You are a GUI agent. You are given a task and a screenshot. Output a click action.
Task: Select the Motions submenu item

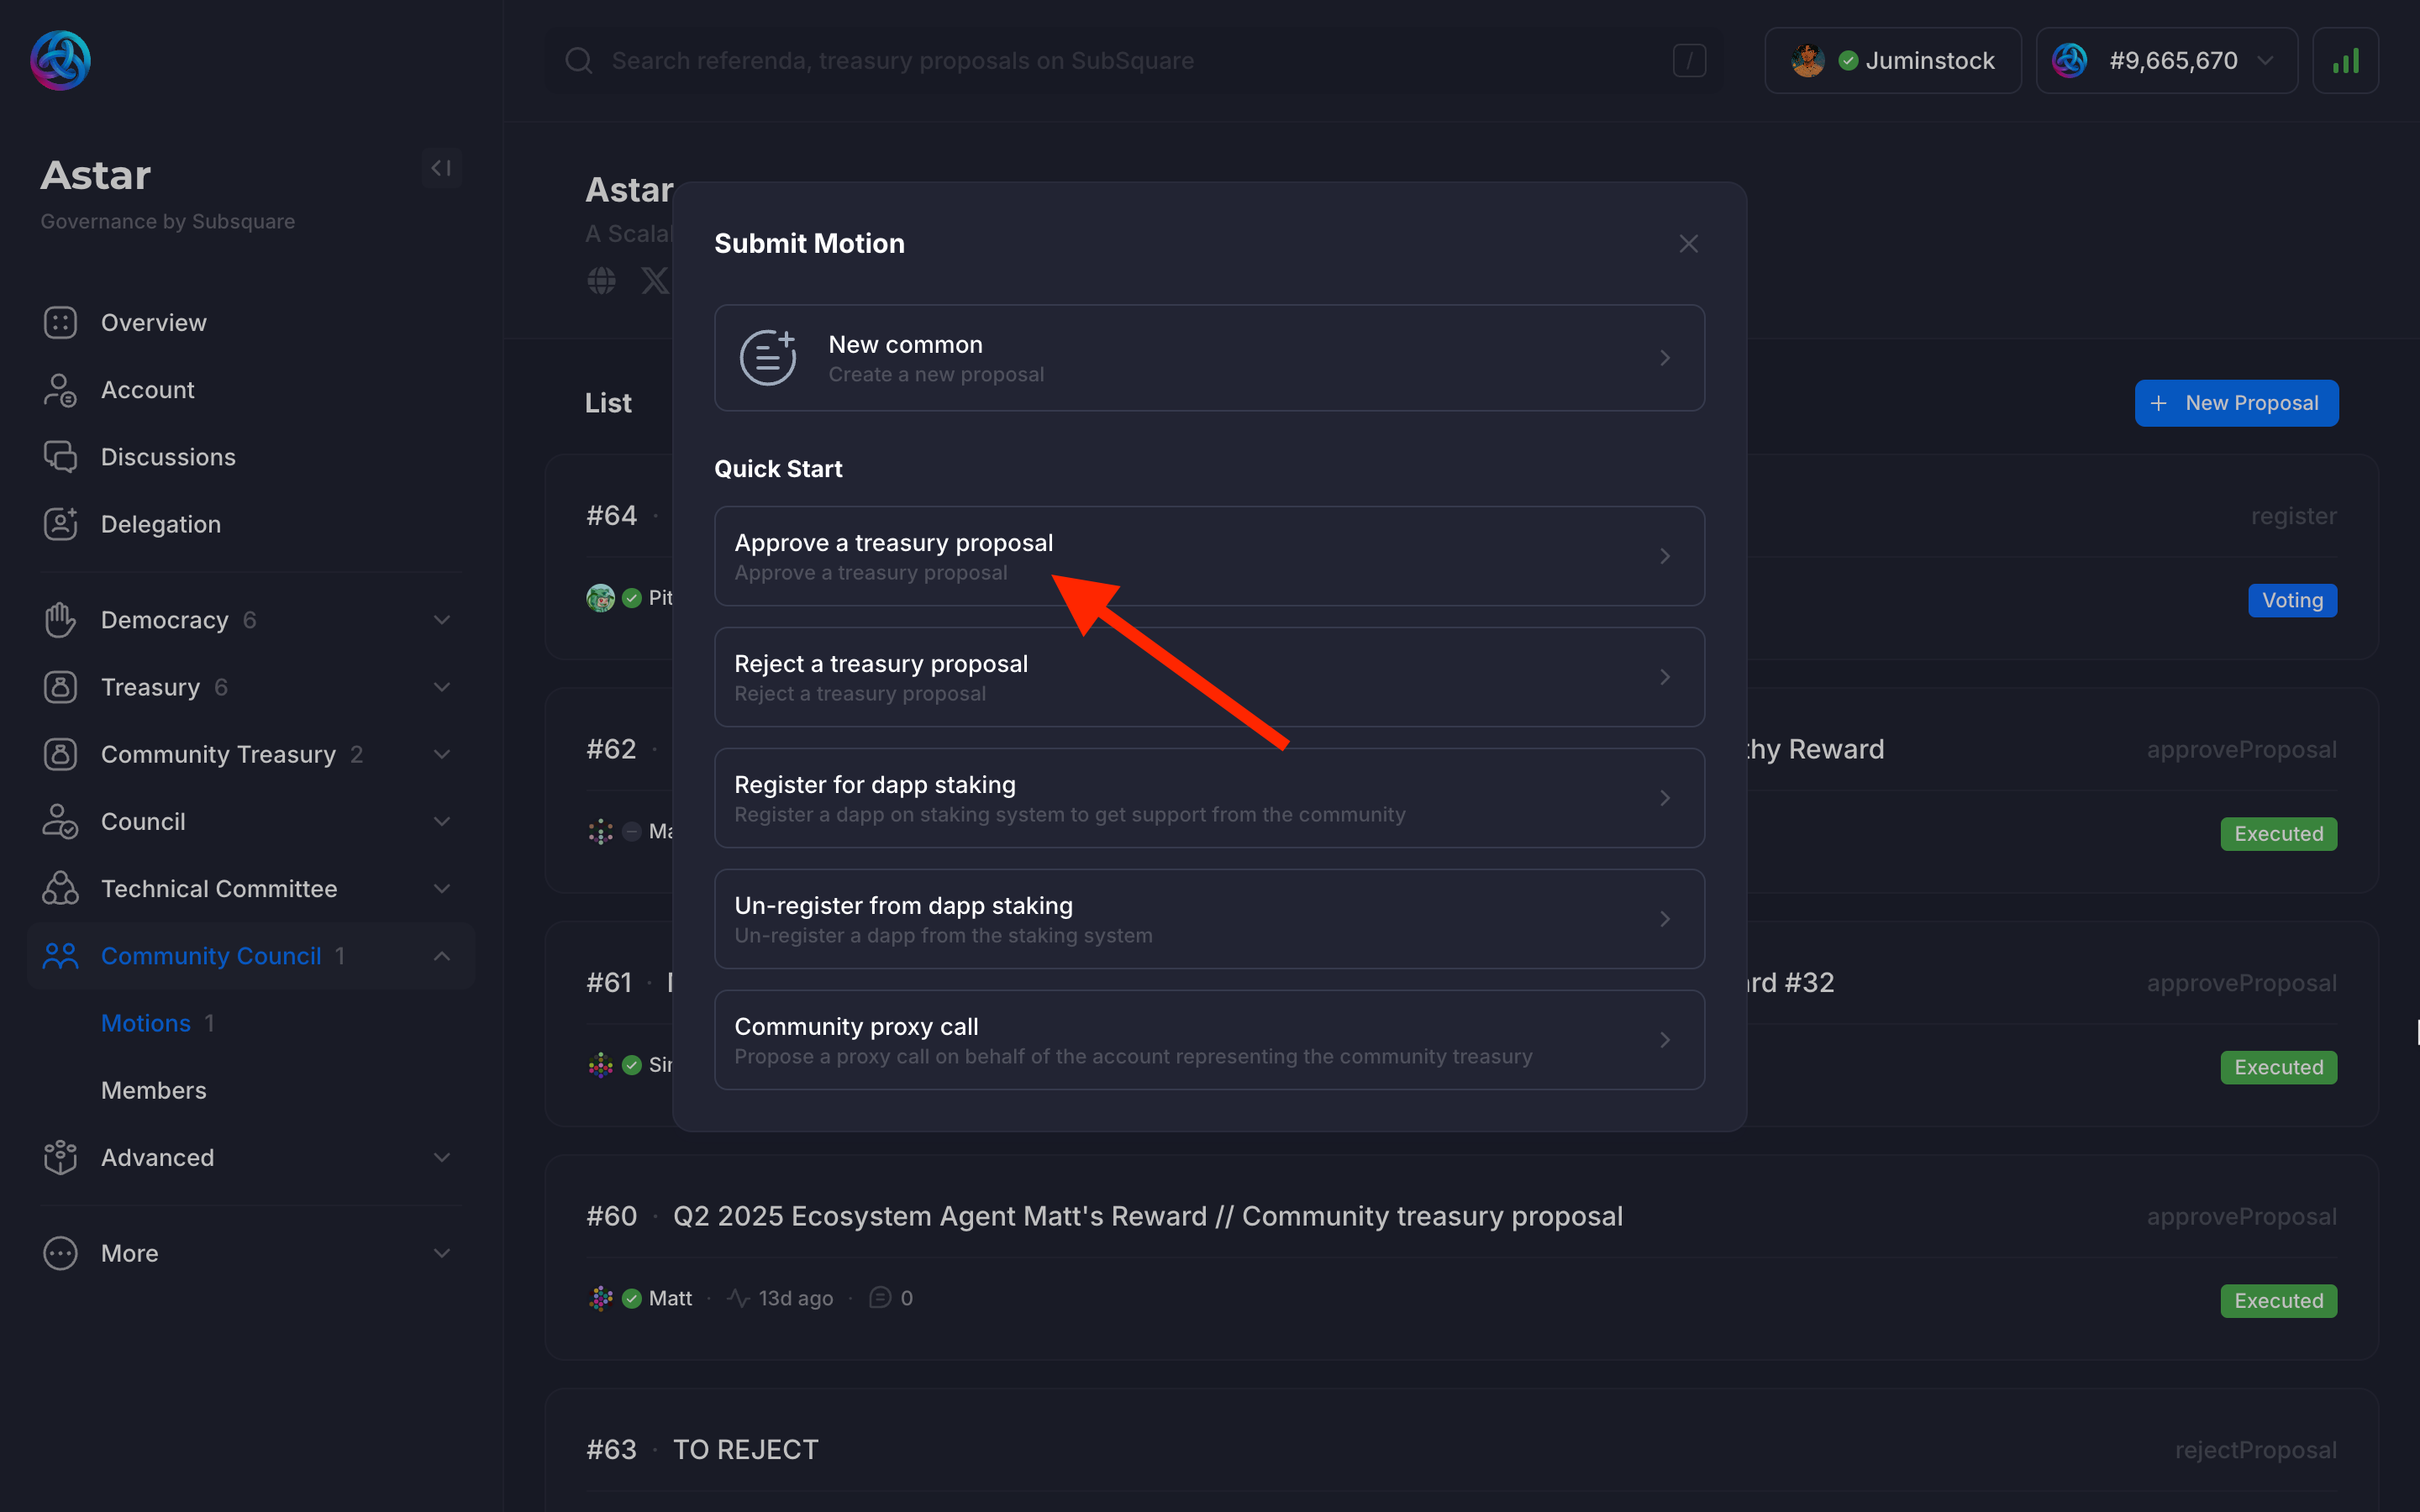[146, 1023]
